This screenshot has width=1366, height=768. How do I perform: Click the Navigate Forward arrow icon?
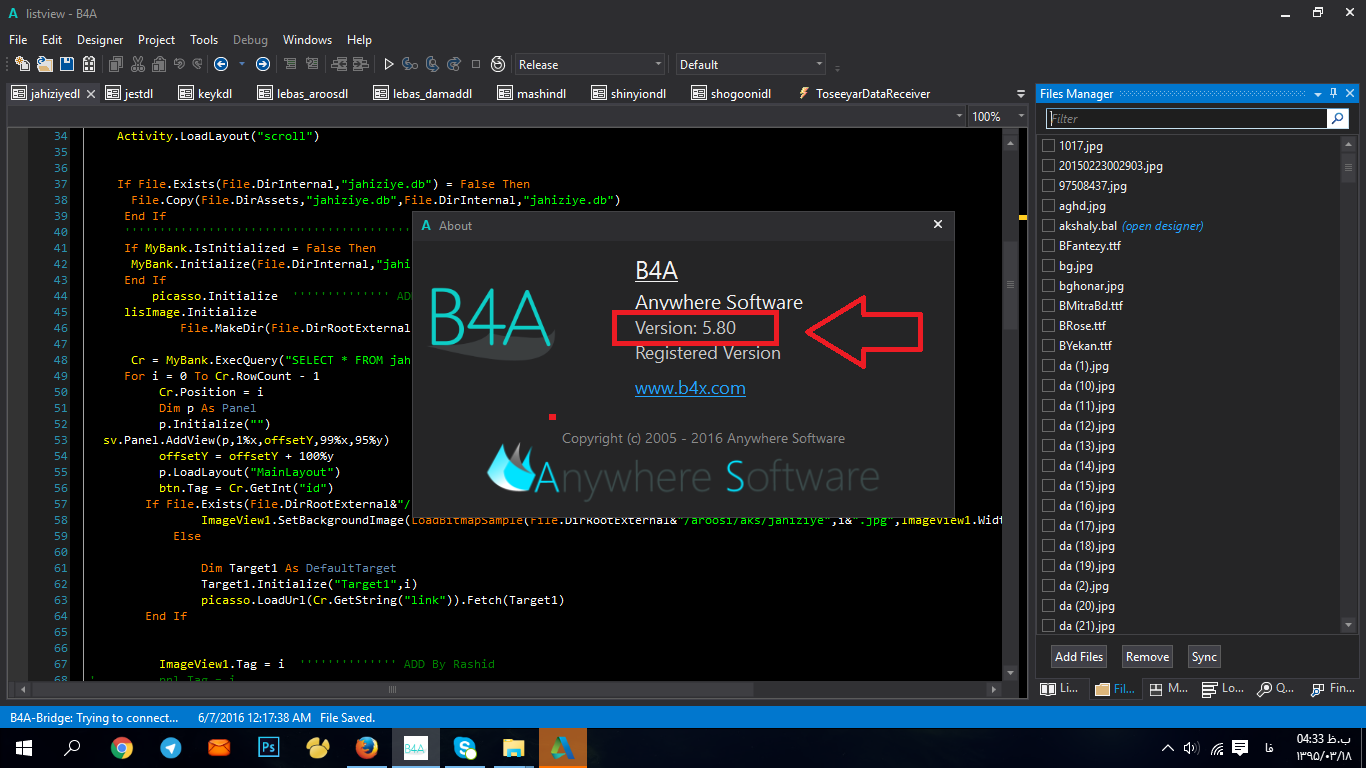coord(263,64)
